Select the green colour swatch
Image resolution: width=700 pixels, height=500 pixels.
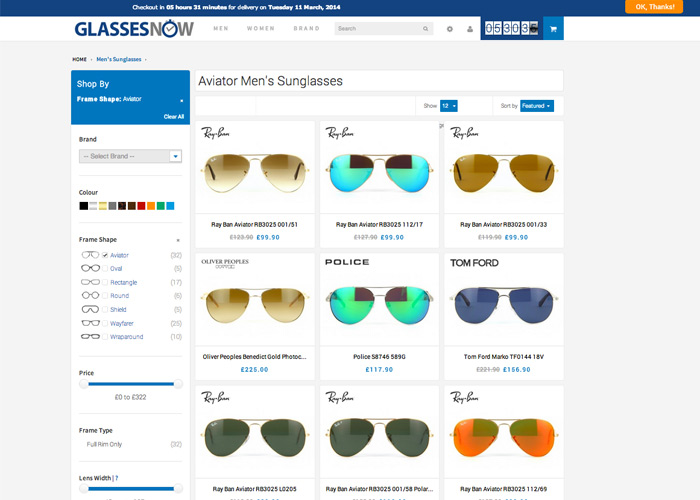[161, 206]
